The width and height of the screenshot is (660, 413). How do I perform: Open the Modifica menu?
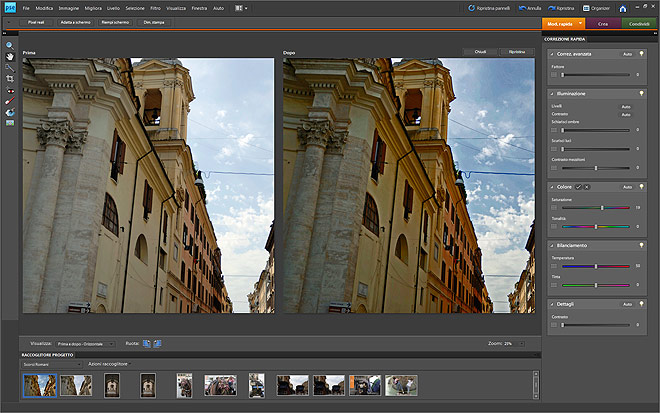[44, 8]
